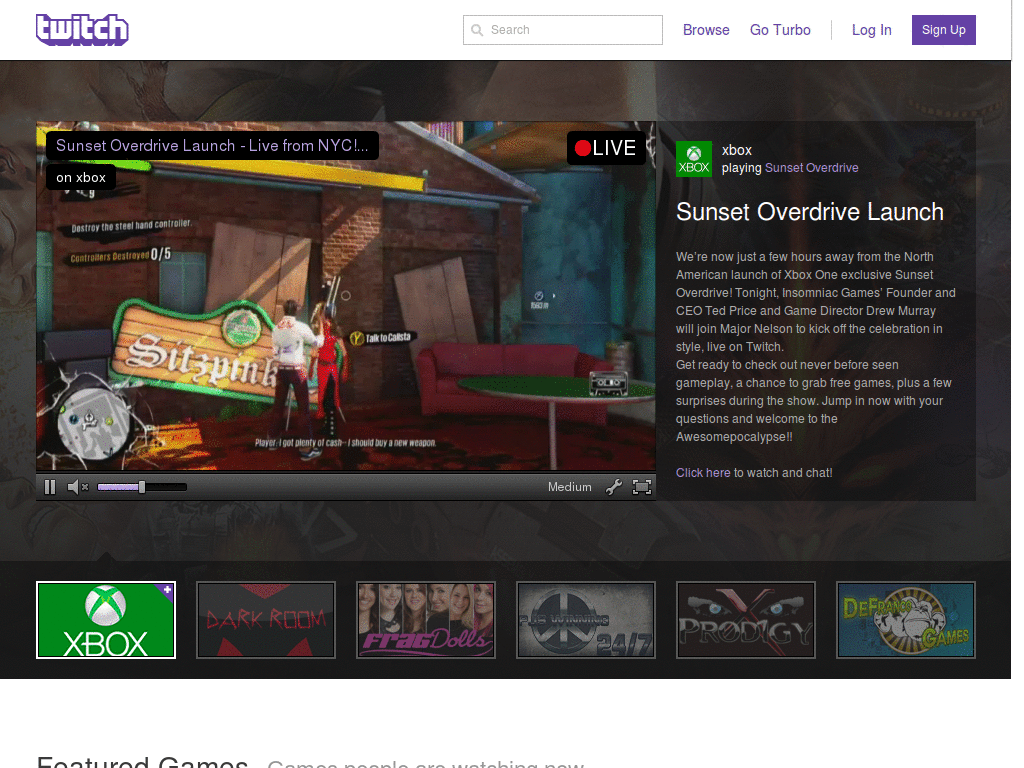Click the live video player area
The height and width of the screenshot is (768, 1024).
(346, 296)
